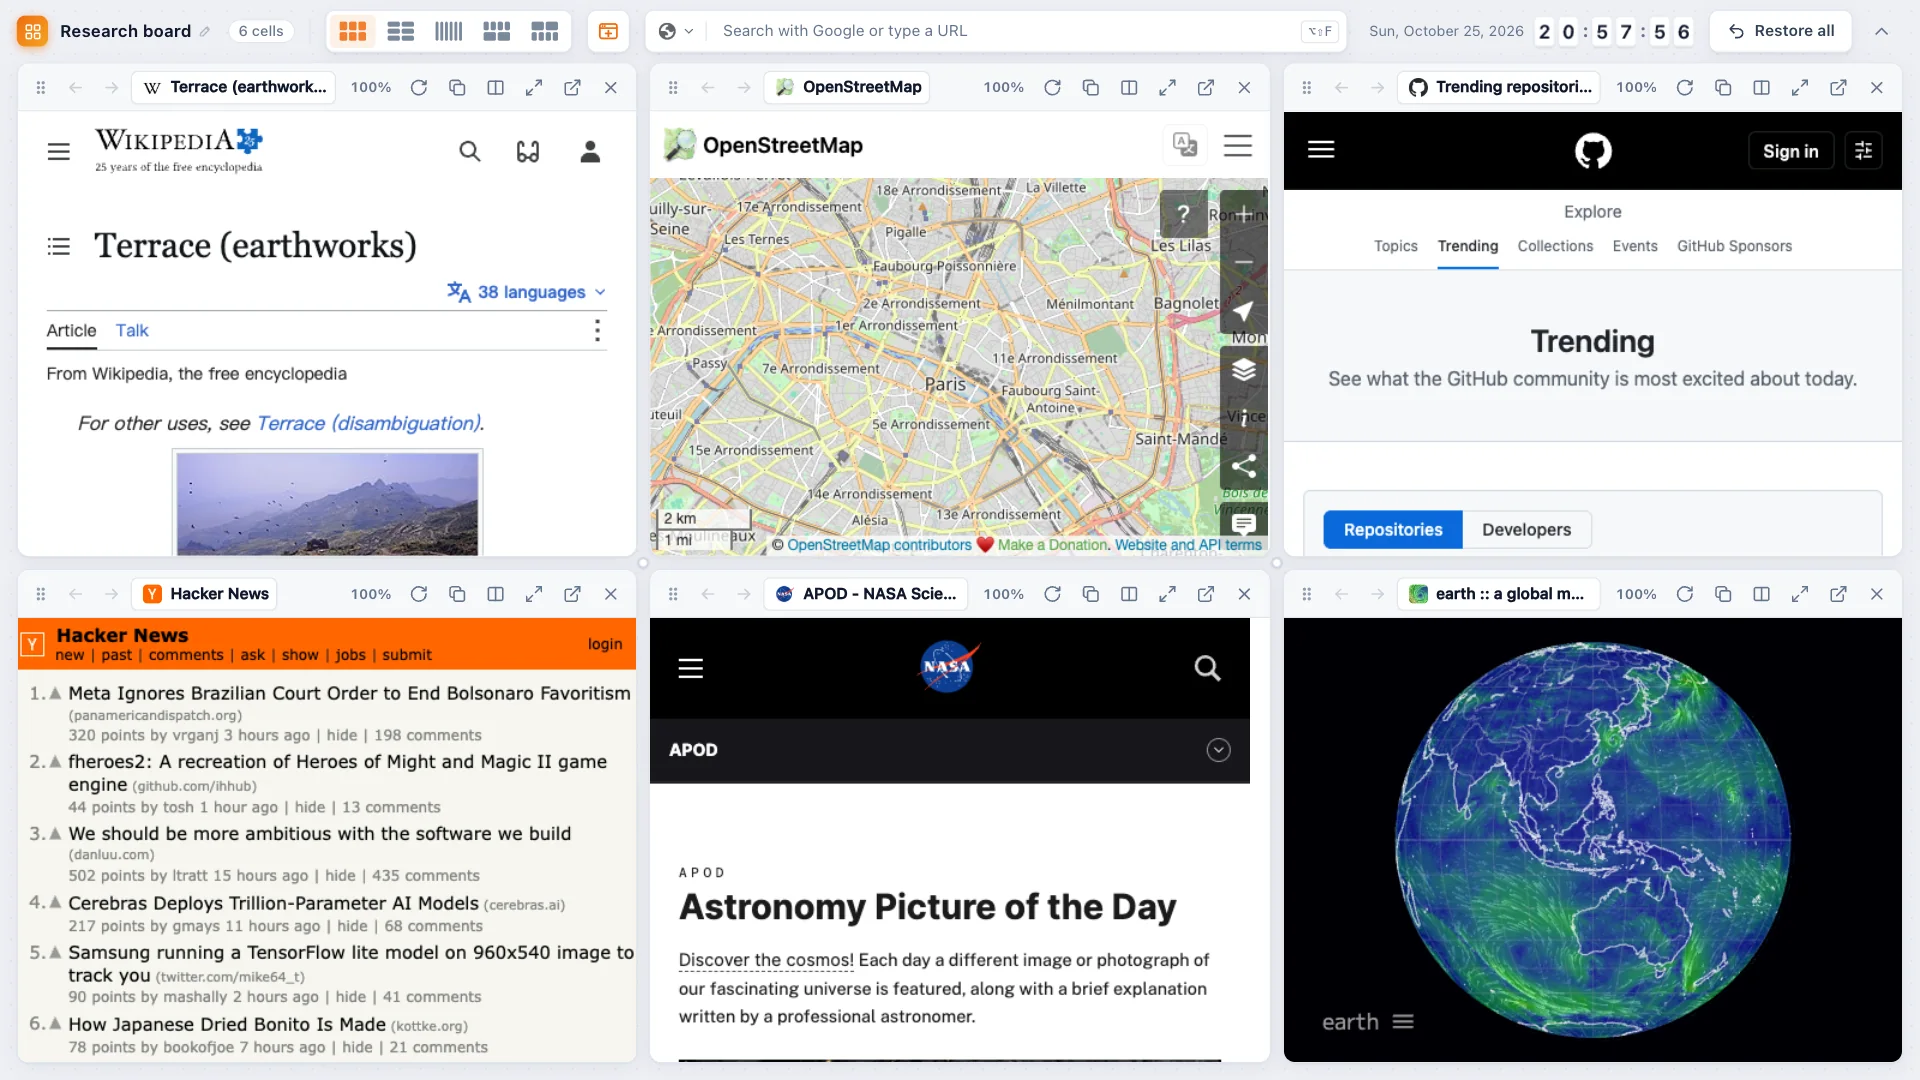Collapse the top toolbar with chevron
The width and height of the screenshot is (1920, 1080).
[1881, 31]
